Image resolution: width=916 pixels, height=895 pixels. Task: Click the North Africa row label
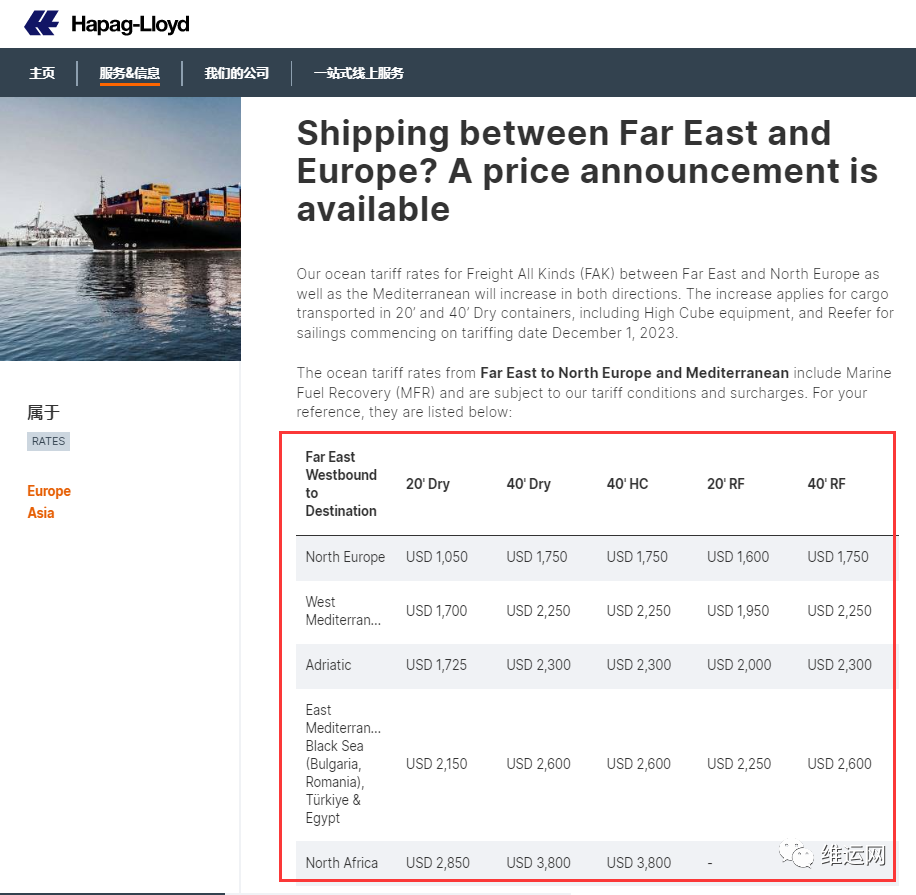[x=342, y=863]
